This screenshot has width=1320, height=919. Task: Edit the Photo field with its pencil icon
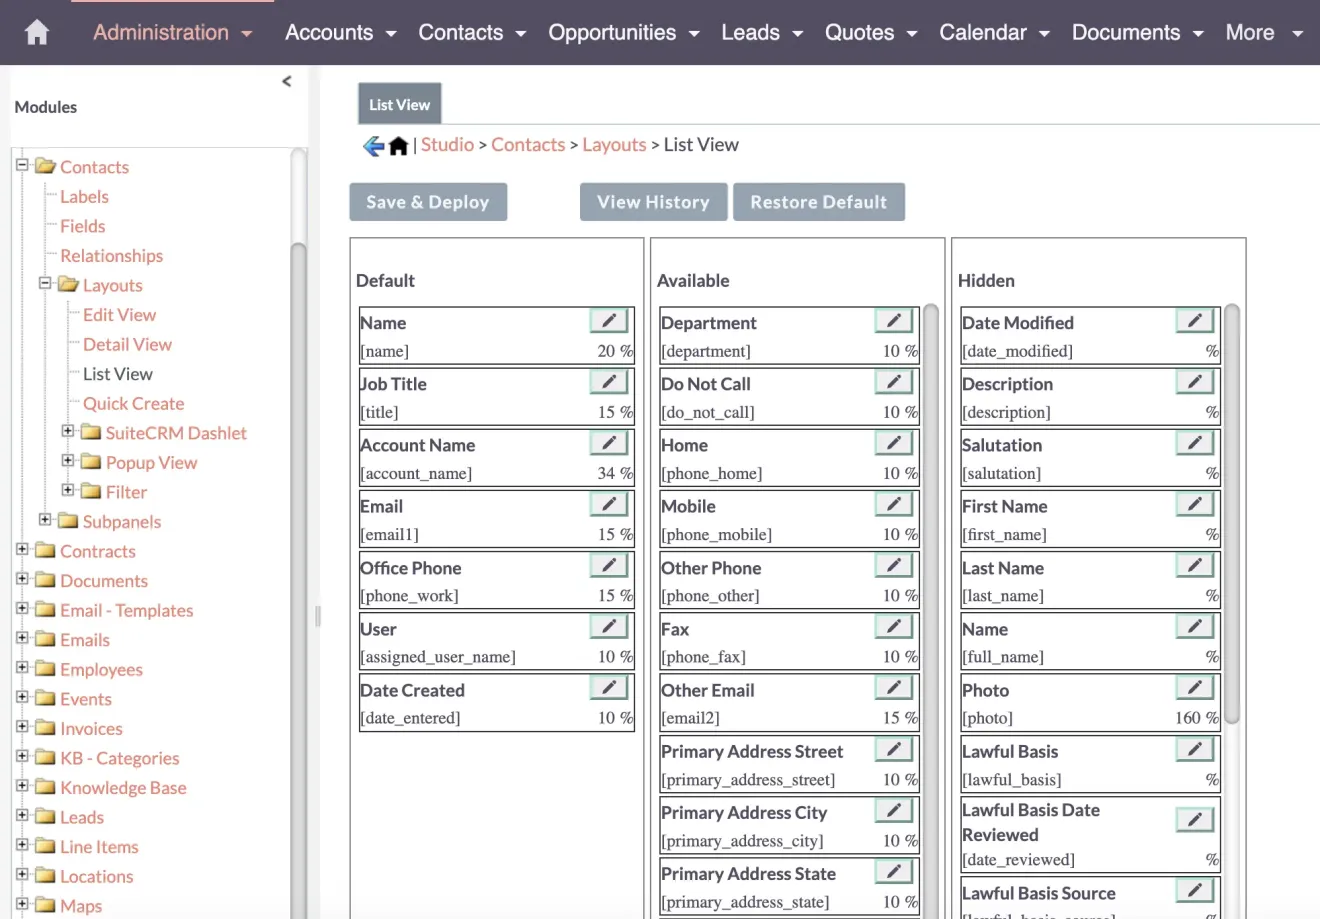(1194, 687)
